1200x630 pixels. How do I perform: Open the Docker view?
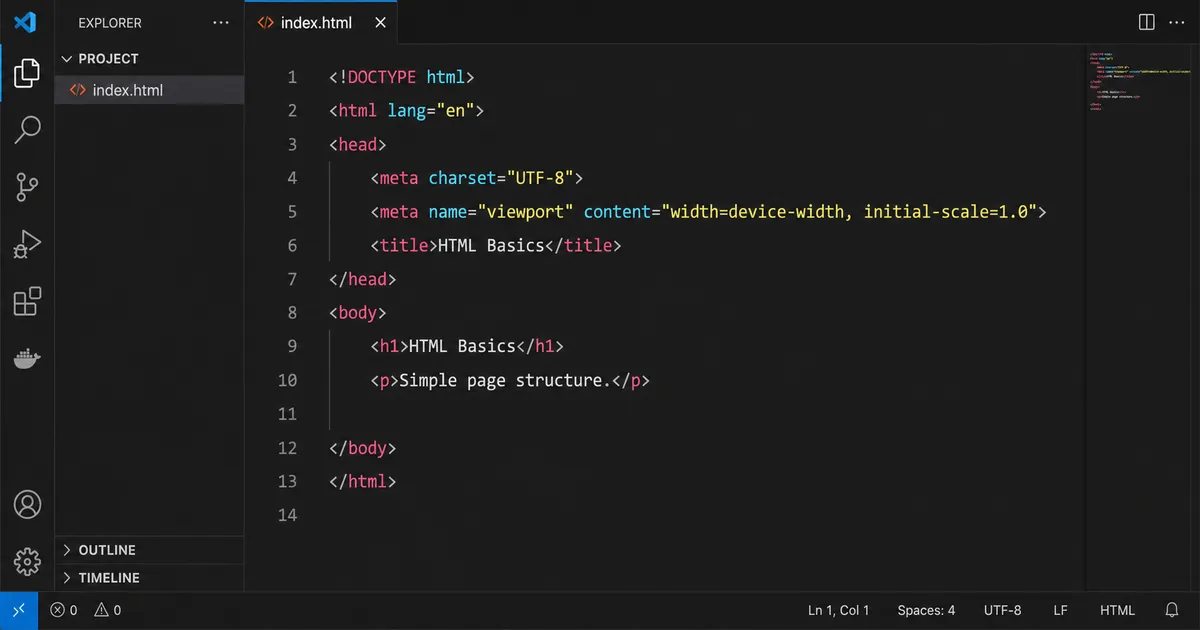point(27,358)
